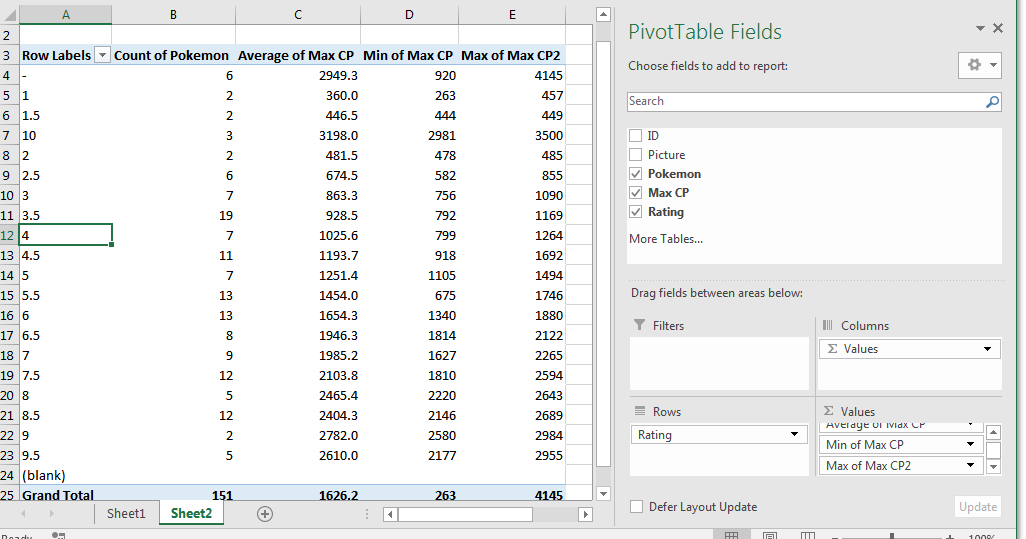Check the ID field checkbox
The width and height of the screenshot is (1026, 539).
pos(635,135)
